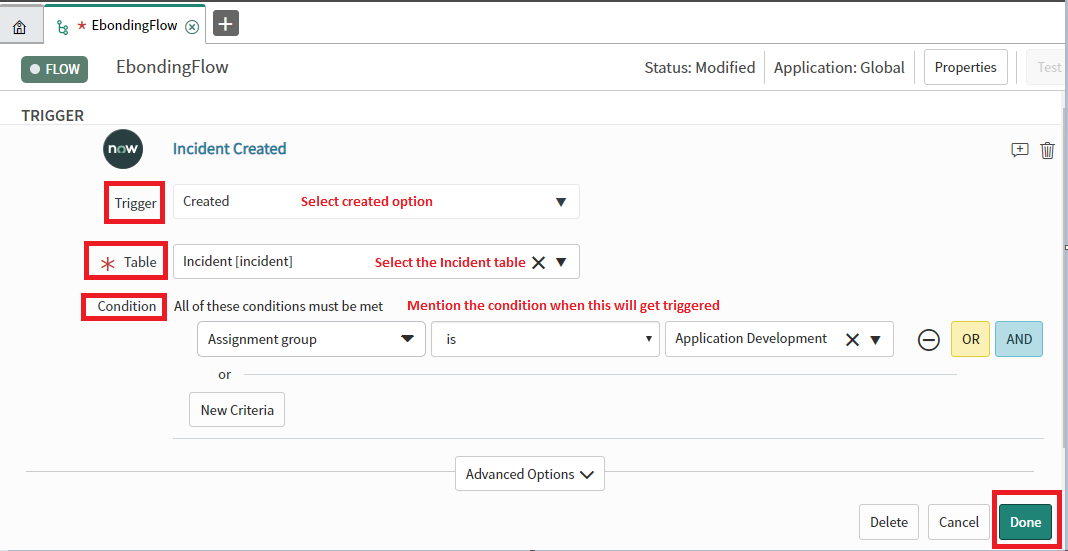Click the FLOW badge
This screenshot has height=551, width=1068.
pyautogui.click(x=54, y=69)
